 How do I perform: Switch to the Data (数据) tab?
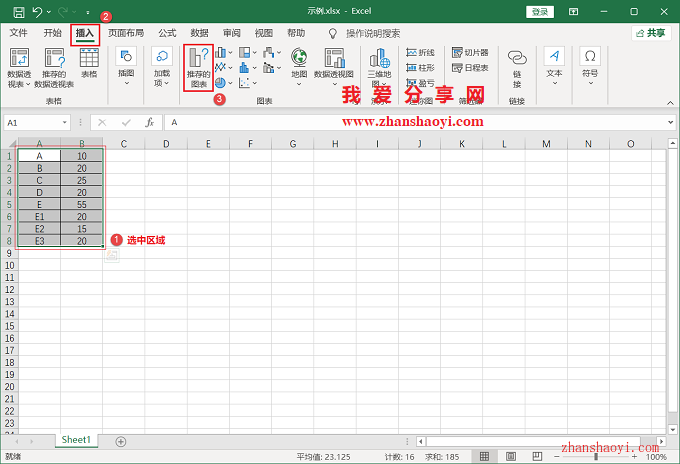[x=199, y=33]
